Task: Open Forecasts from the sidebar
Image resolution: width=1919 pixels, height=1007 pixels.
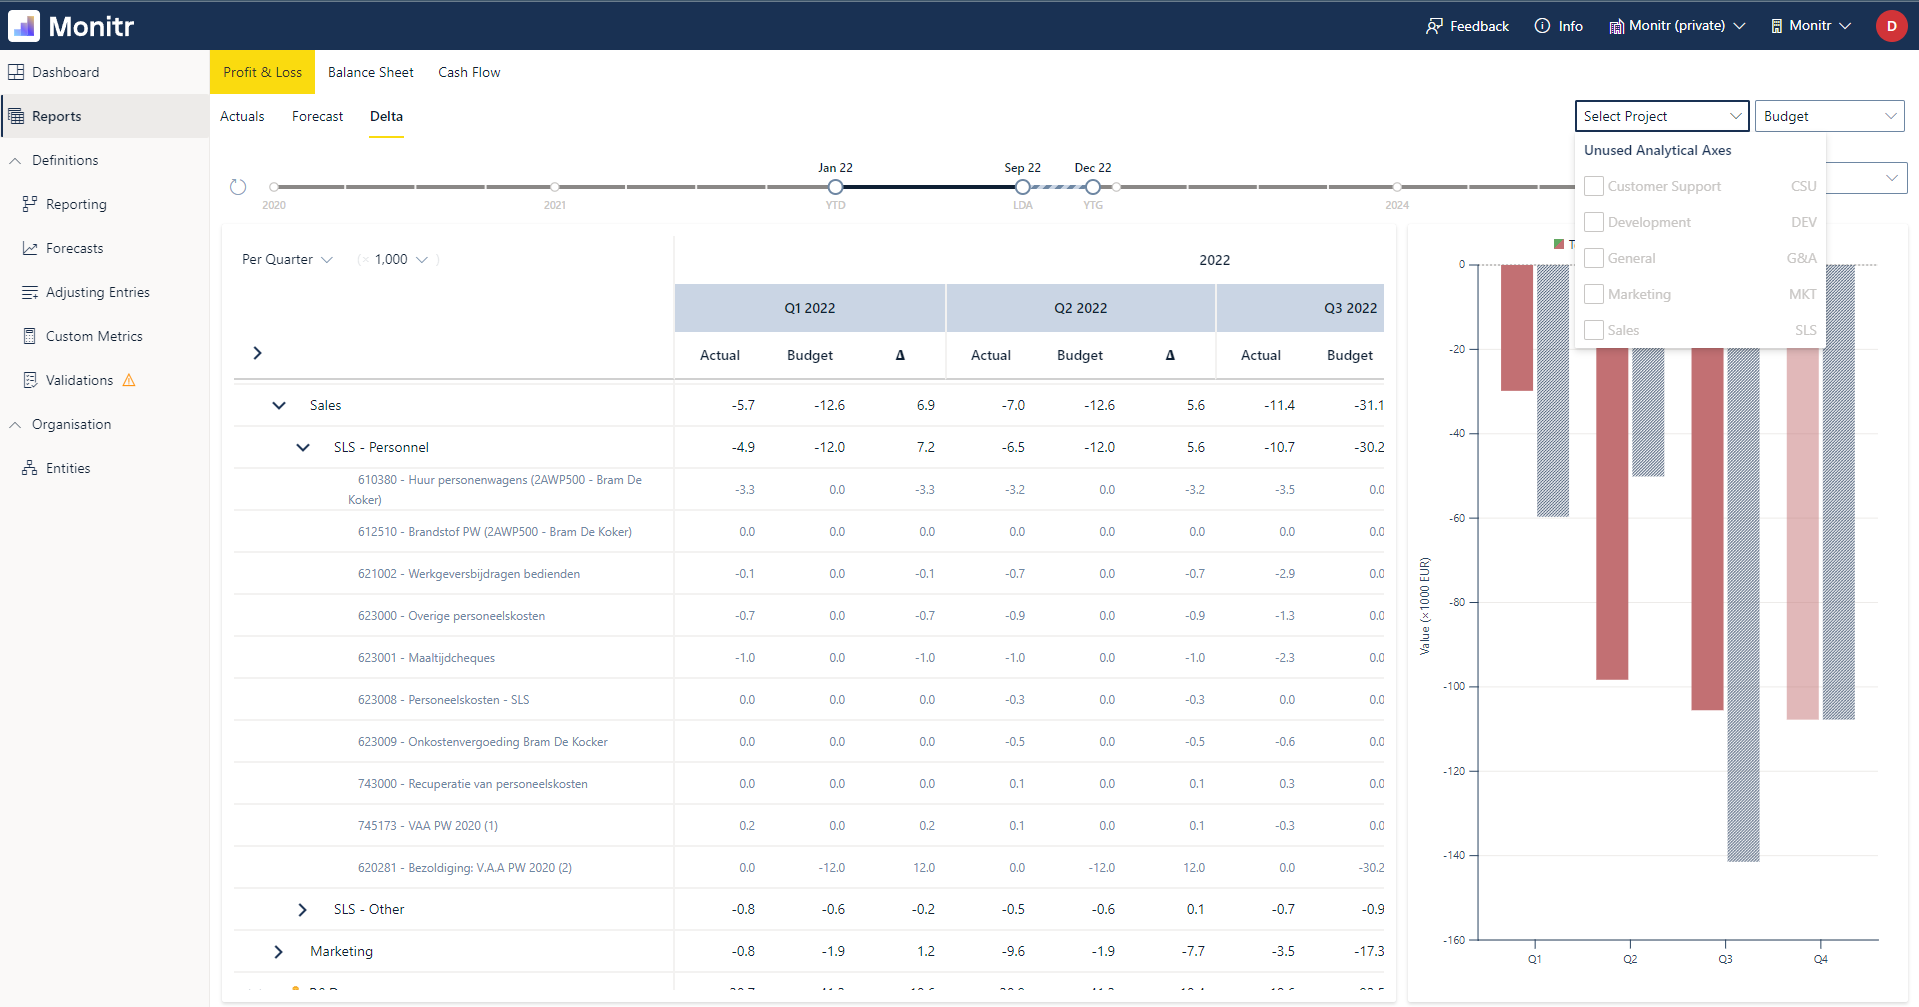Action: [x=74, y=248]
